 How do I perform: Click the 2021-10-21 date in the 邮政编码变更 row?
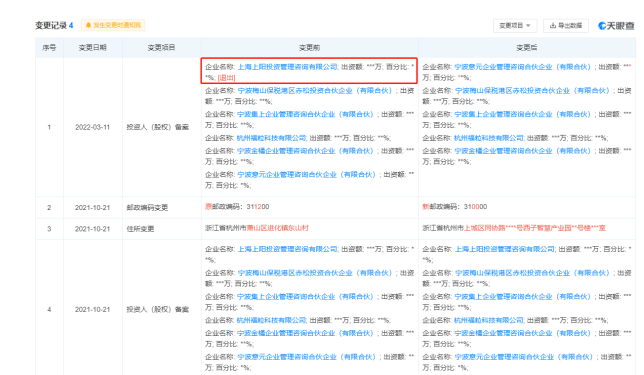point(92,208)
